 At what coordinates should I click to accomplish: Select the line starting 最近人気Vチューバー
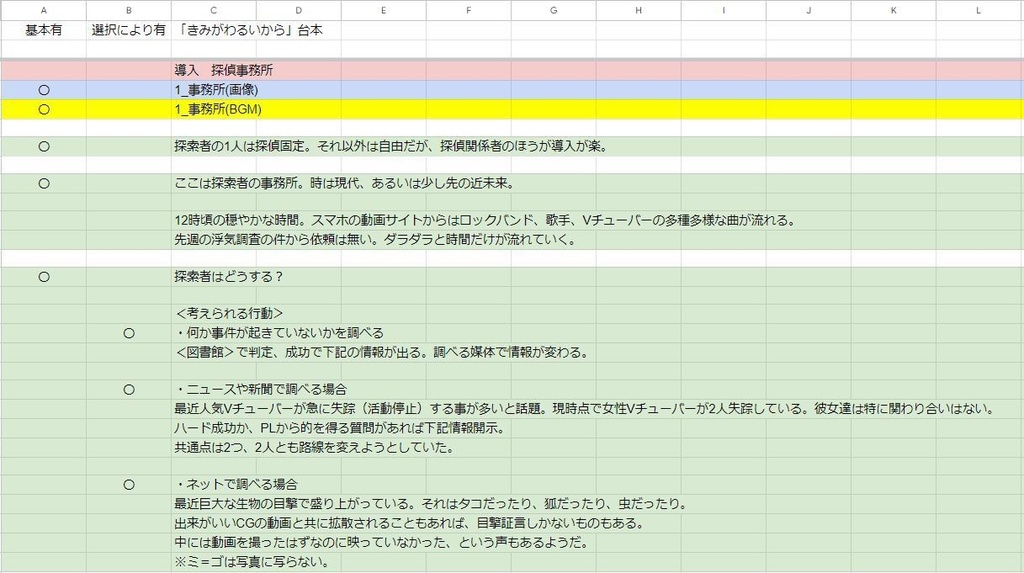click(584, 409)
